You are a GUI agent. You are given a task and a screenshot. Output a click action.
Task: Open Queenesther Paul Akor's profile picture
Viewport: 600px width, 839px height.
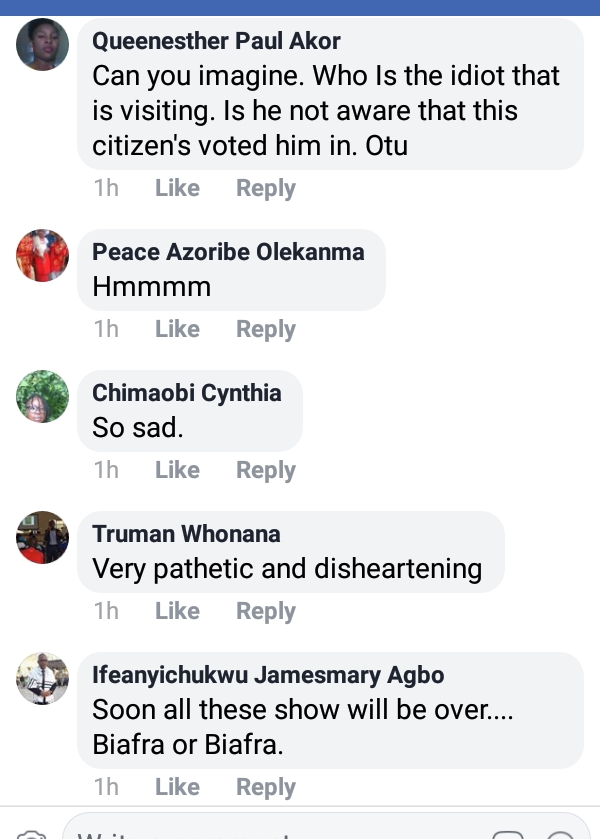coord(43,45)
